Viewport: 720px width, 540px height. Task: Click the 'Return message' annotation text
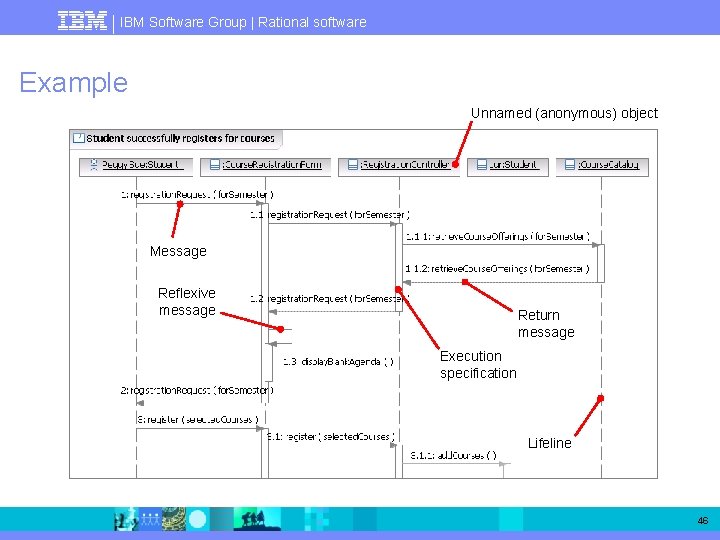coord(546,323)
